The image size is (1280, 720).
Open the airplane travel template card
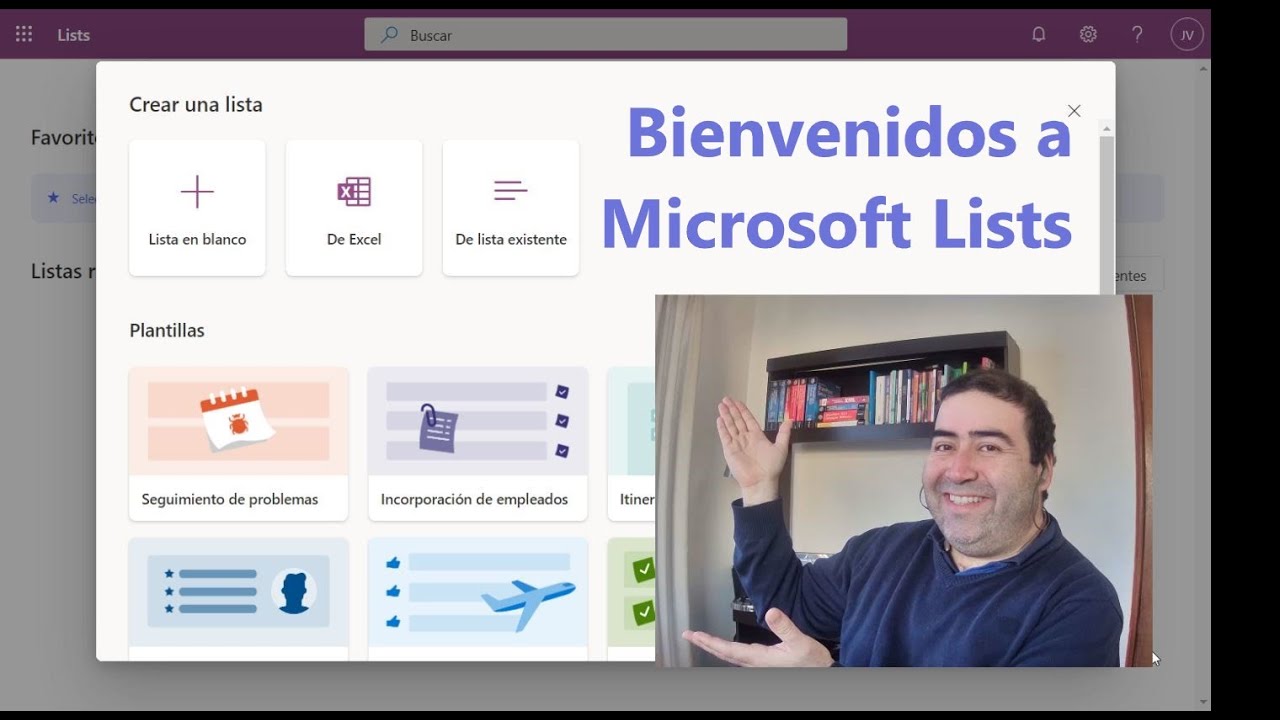click(x=478, y=599)
